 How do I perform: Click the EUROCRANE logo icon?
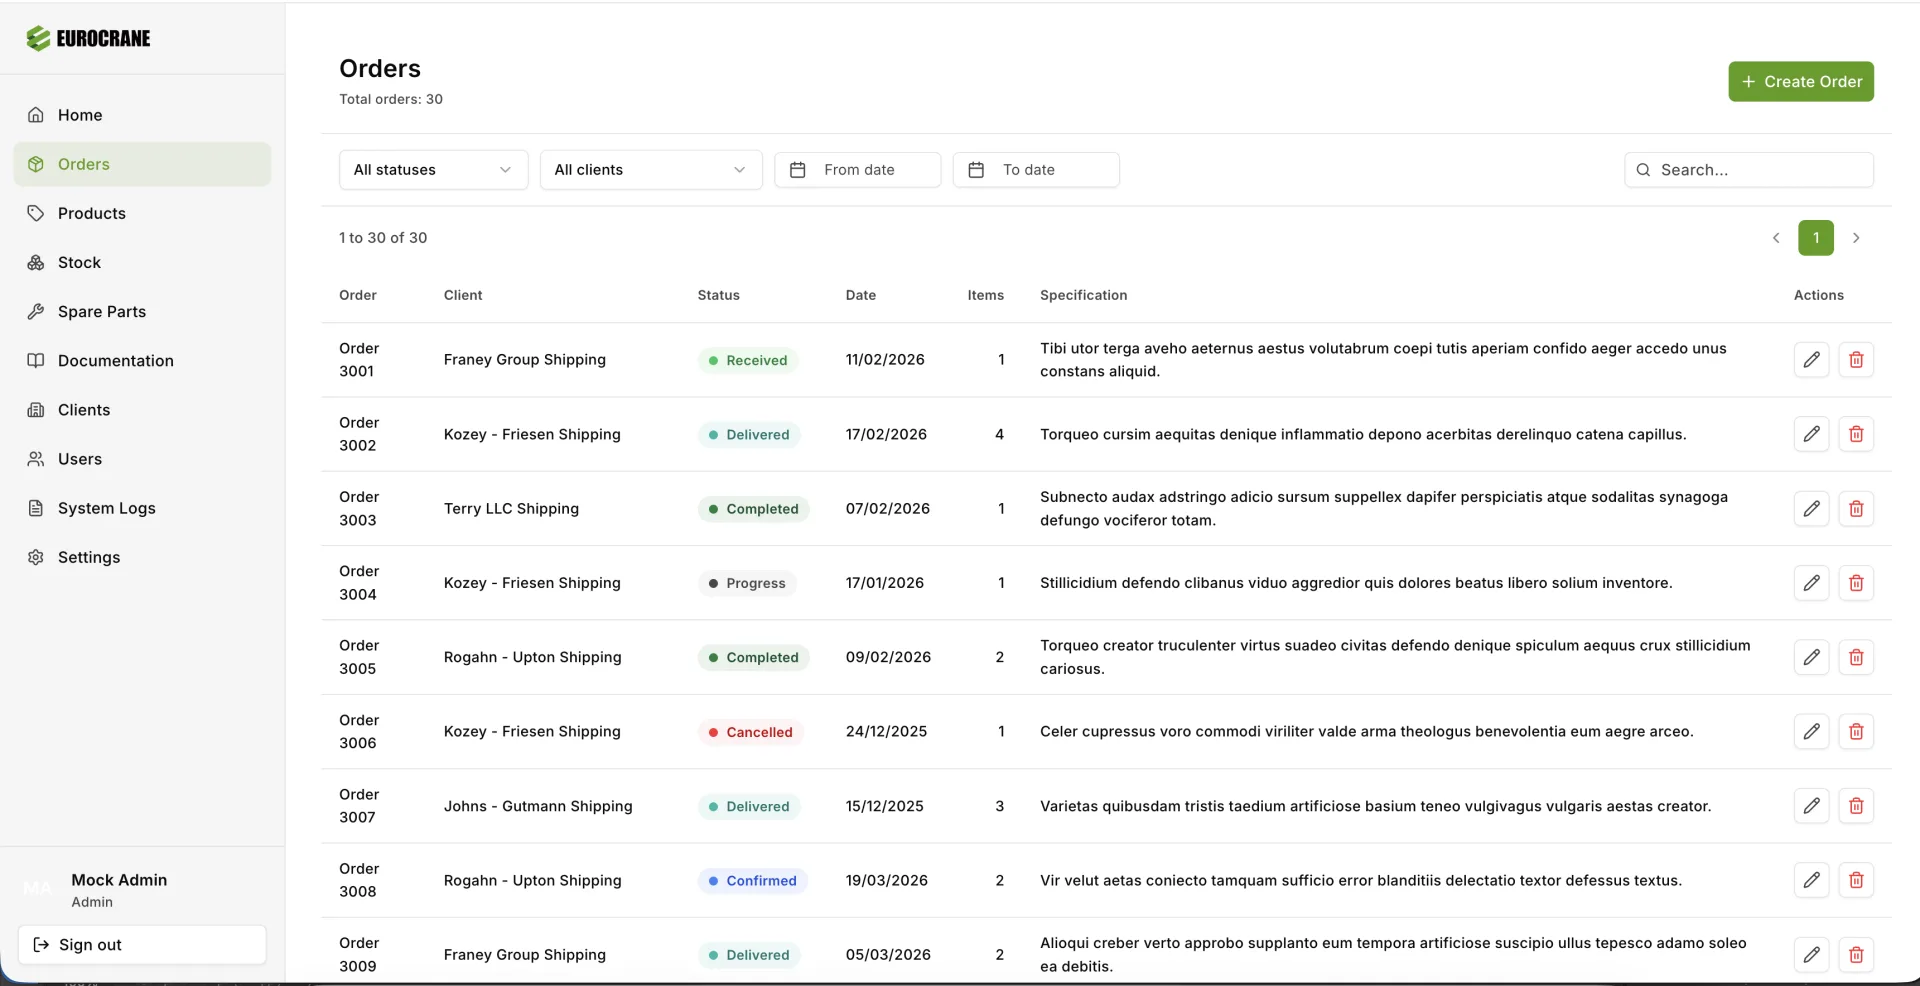click(x=38, y=39)
